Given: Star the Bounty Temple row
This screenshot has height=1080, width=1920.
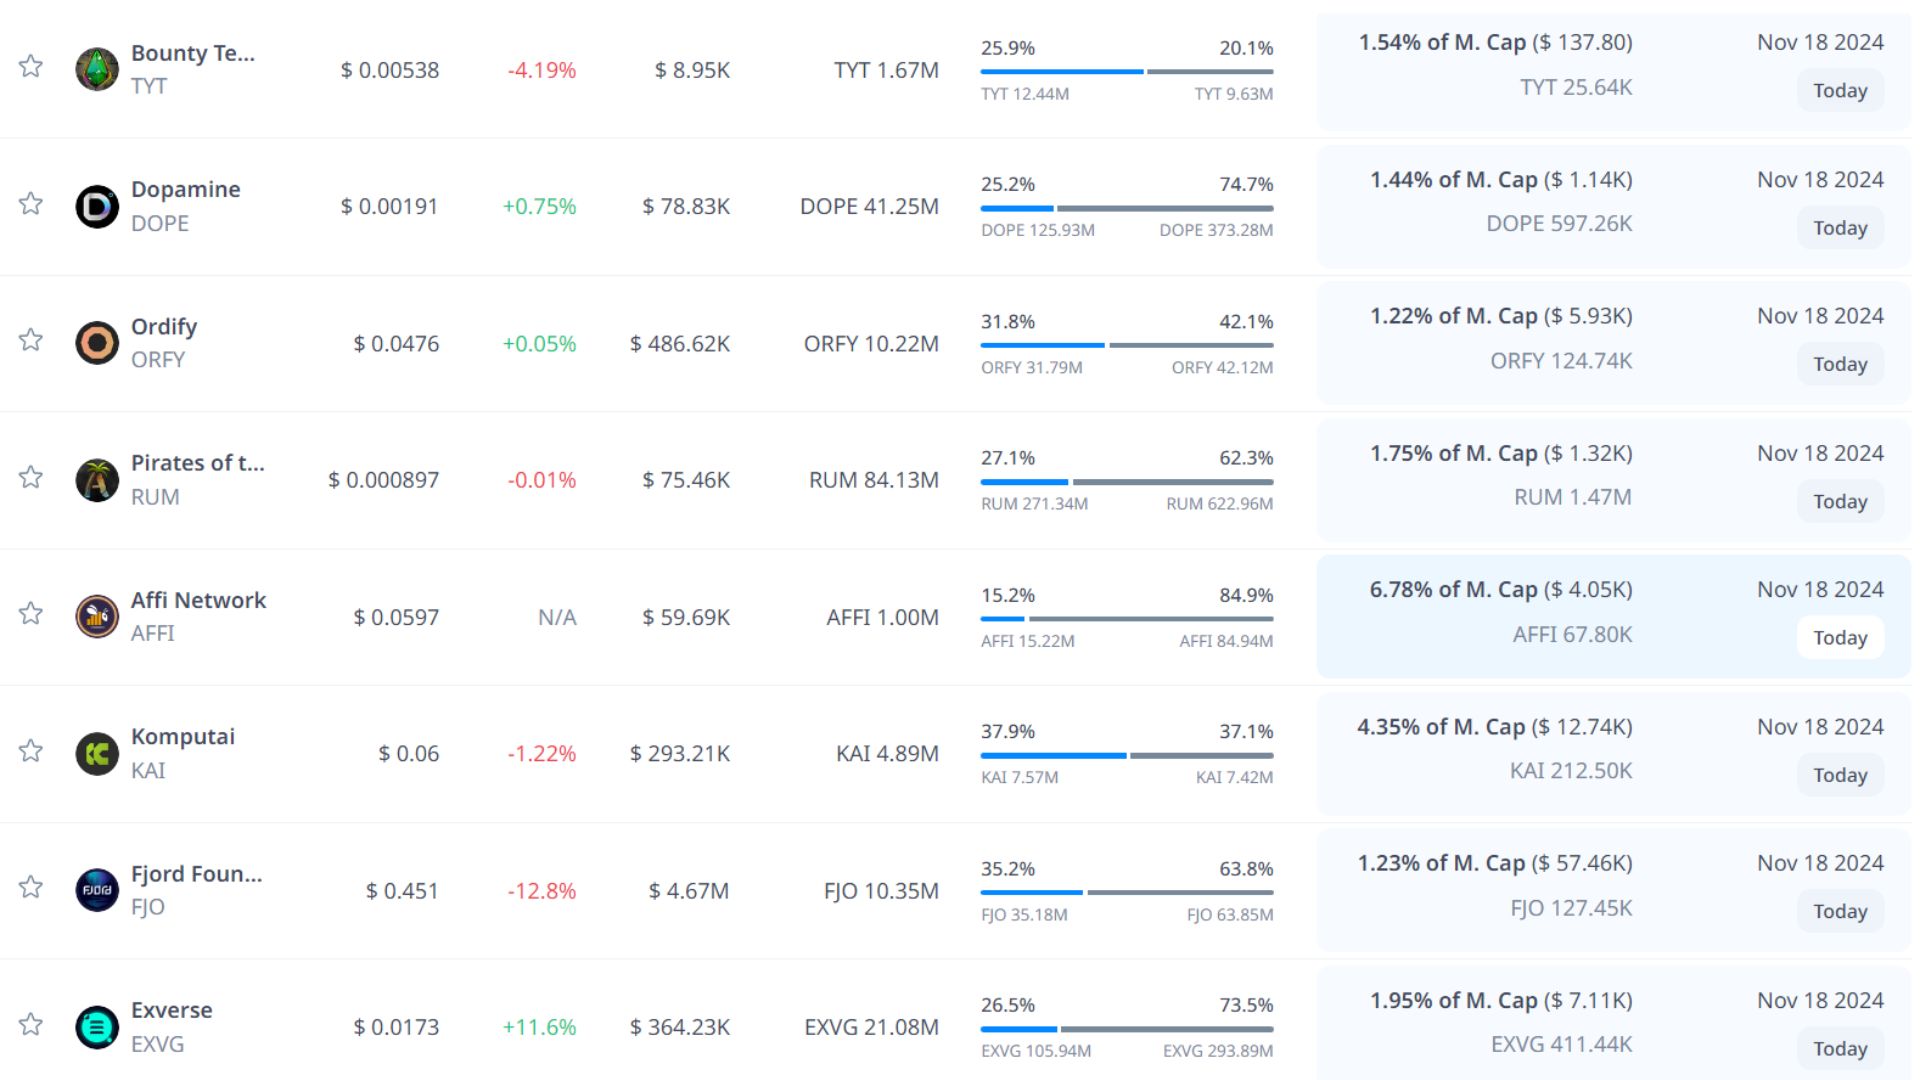Looking at the screenshot, I should [31, 67].
